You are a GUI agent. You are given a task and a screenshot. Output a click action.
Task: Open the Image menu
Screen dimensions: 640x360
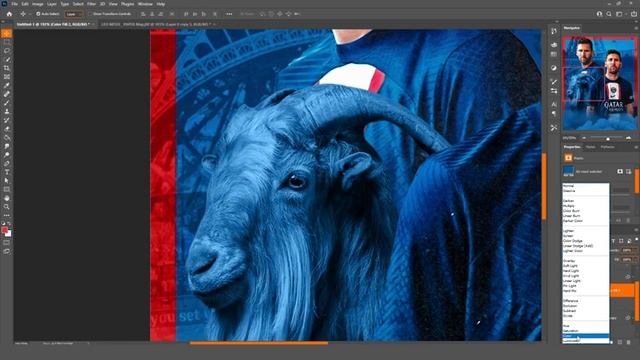37,4
